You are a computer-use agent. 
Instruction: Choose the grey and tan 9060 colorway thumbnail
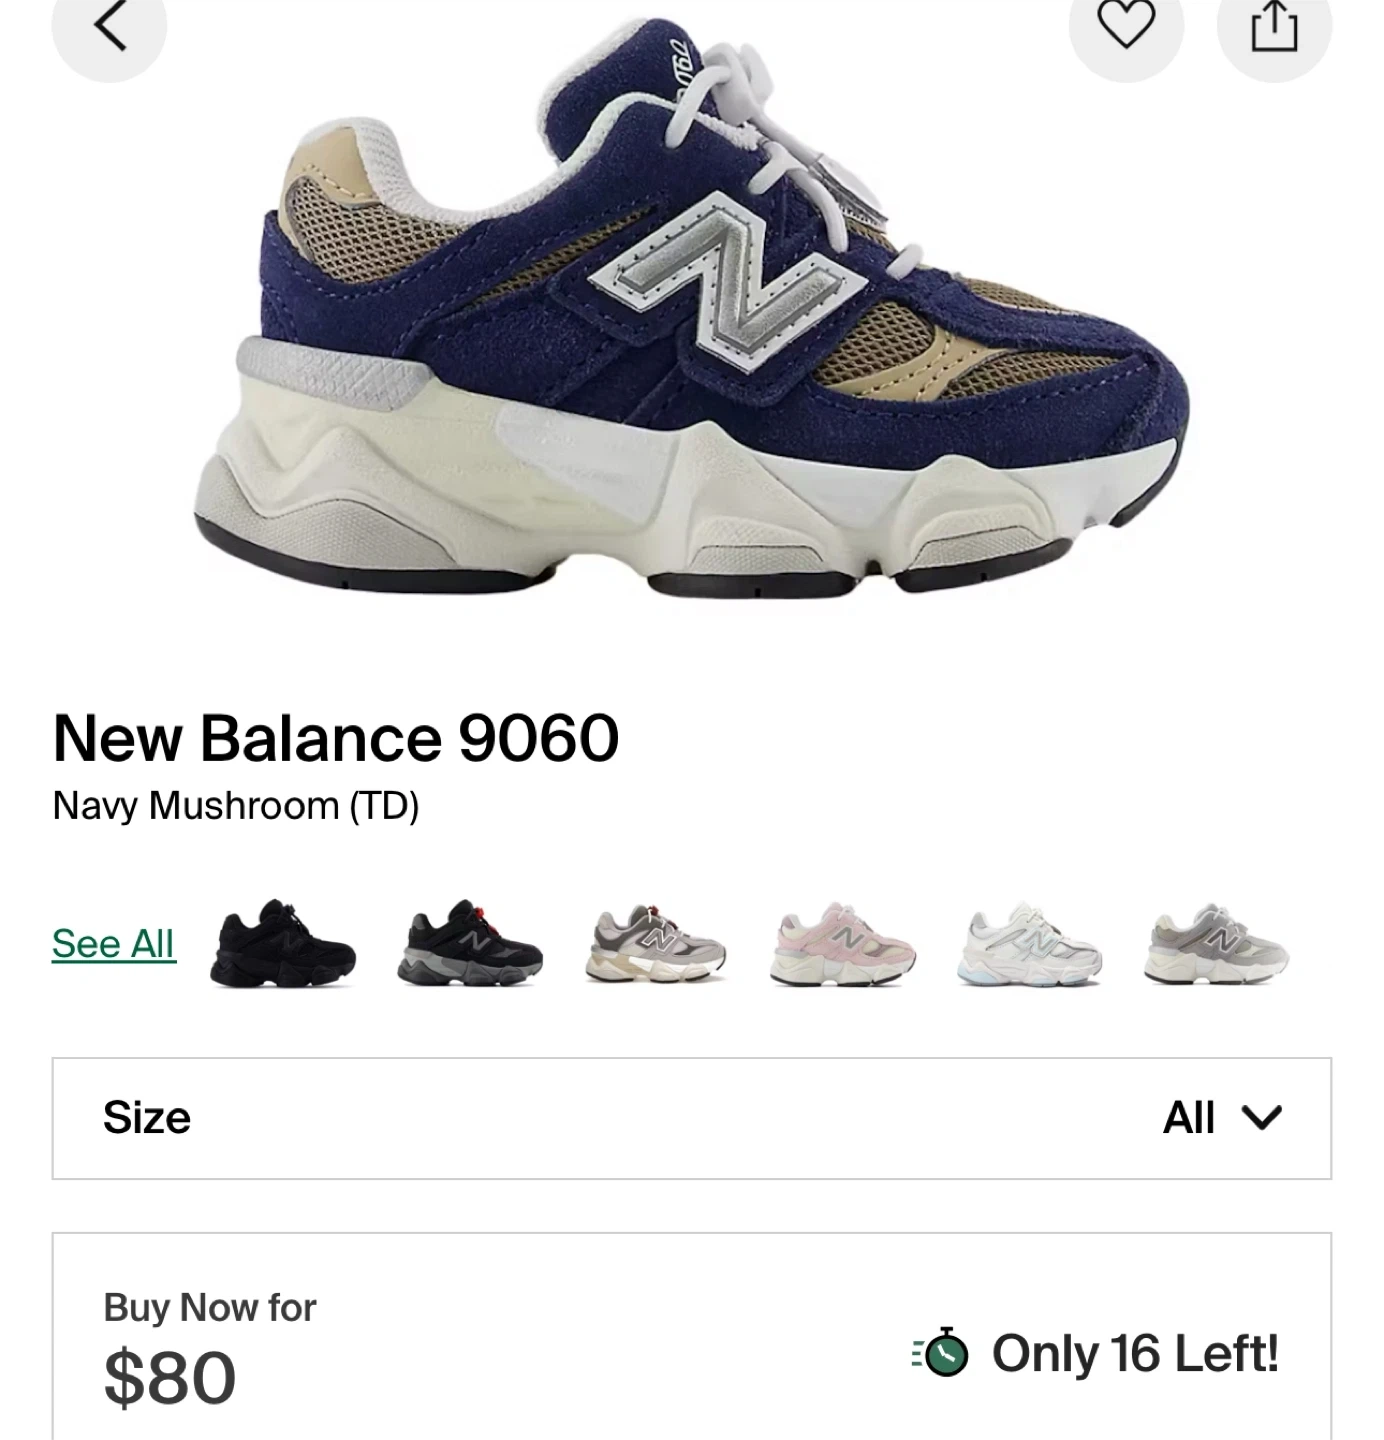click(657, 944)
